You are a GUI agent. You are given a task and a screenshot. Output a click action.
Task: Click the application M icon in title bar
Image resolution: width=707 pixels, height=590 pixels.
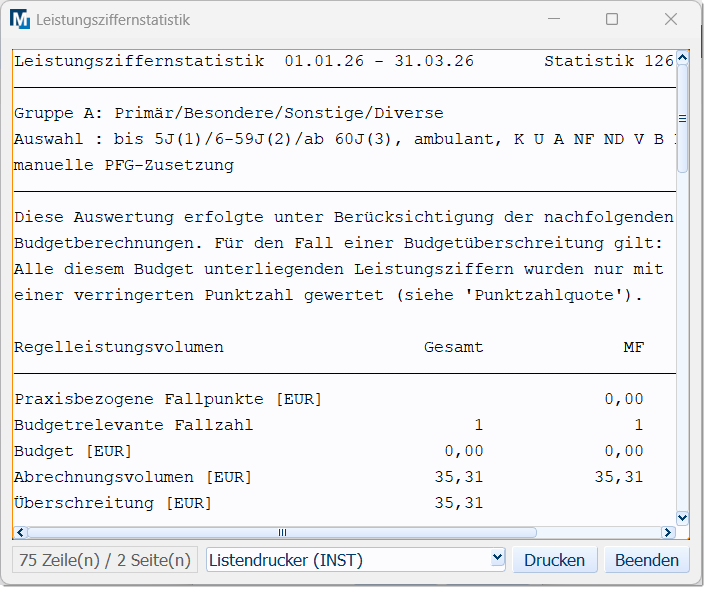(20, 20)
